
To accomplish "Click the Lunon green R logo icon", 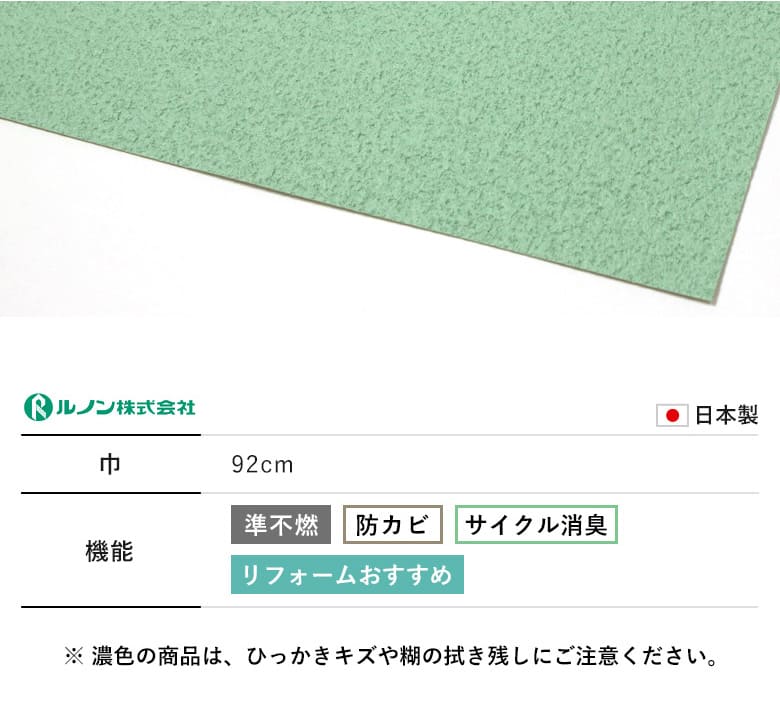I will tap(38, 407).
